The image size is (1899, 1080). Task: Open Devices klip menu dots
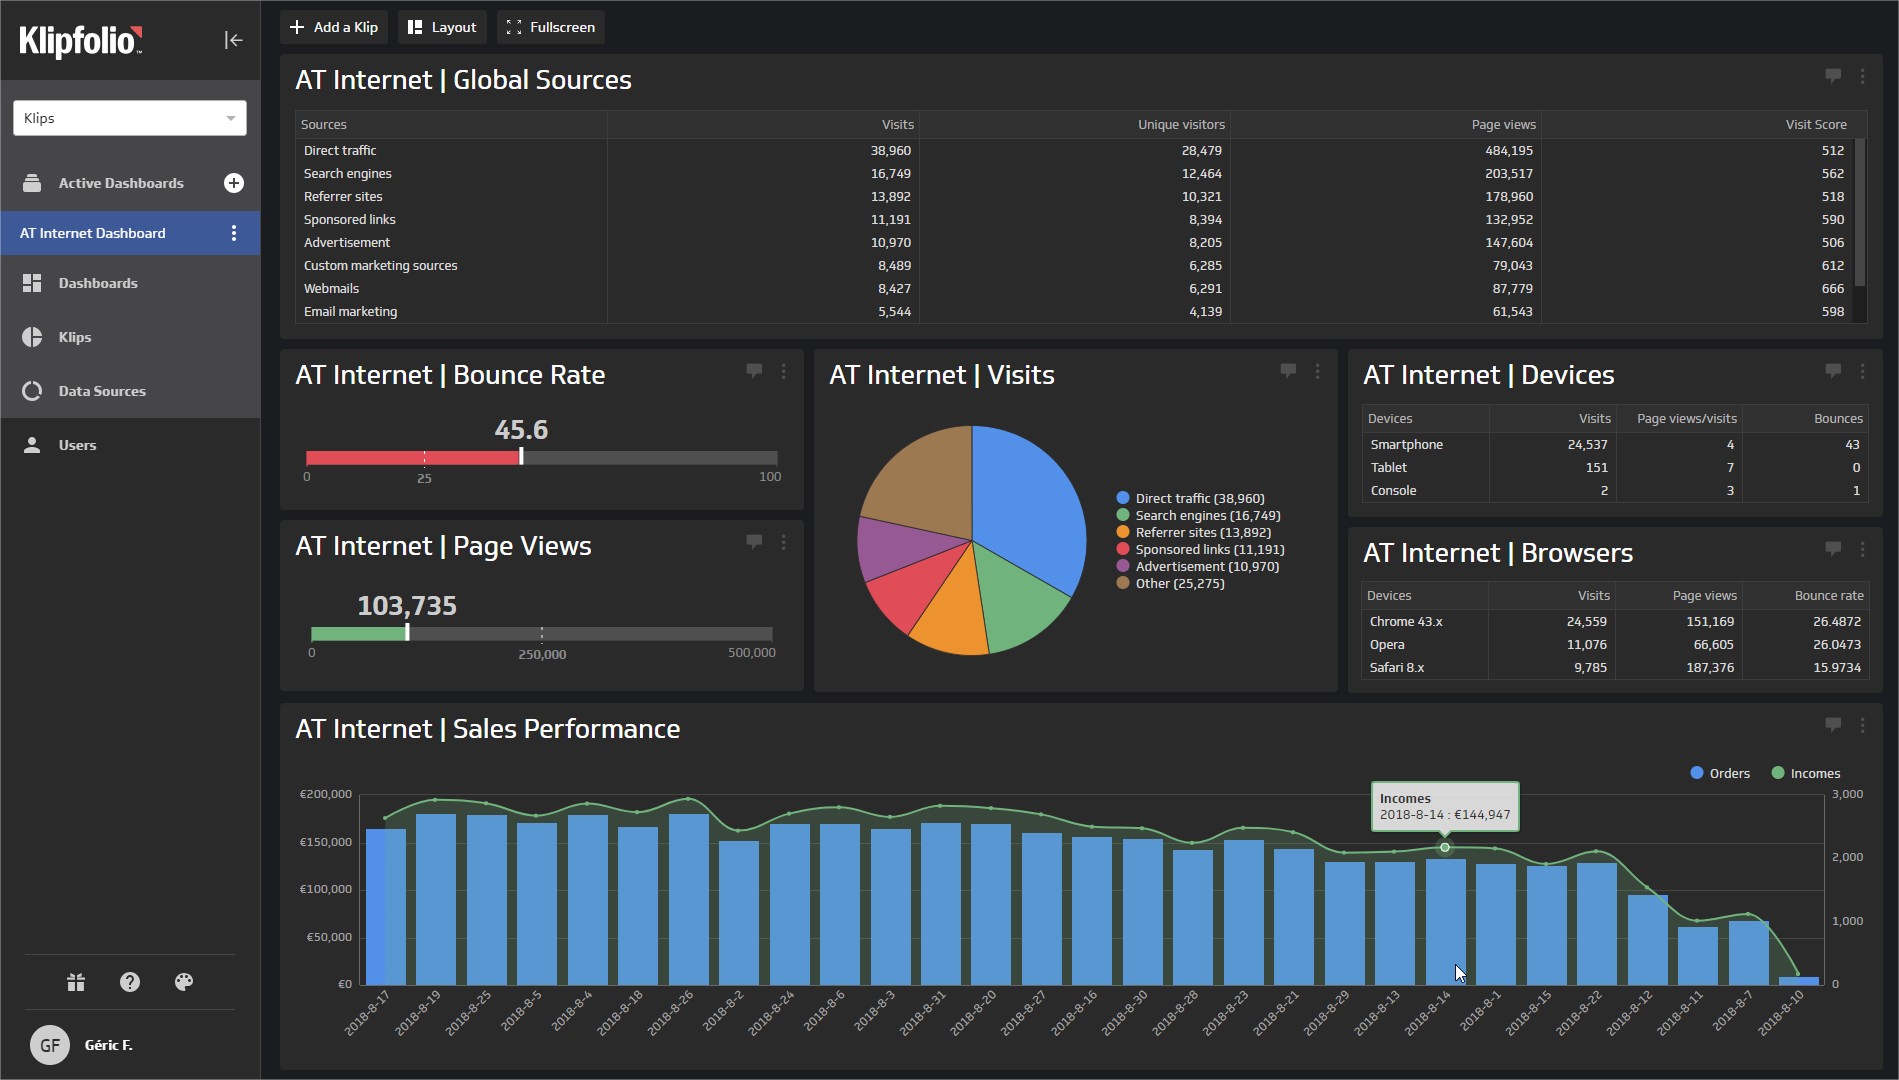pyautogui.click(x=1862, y=371)
